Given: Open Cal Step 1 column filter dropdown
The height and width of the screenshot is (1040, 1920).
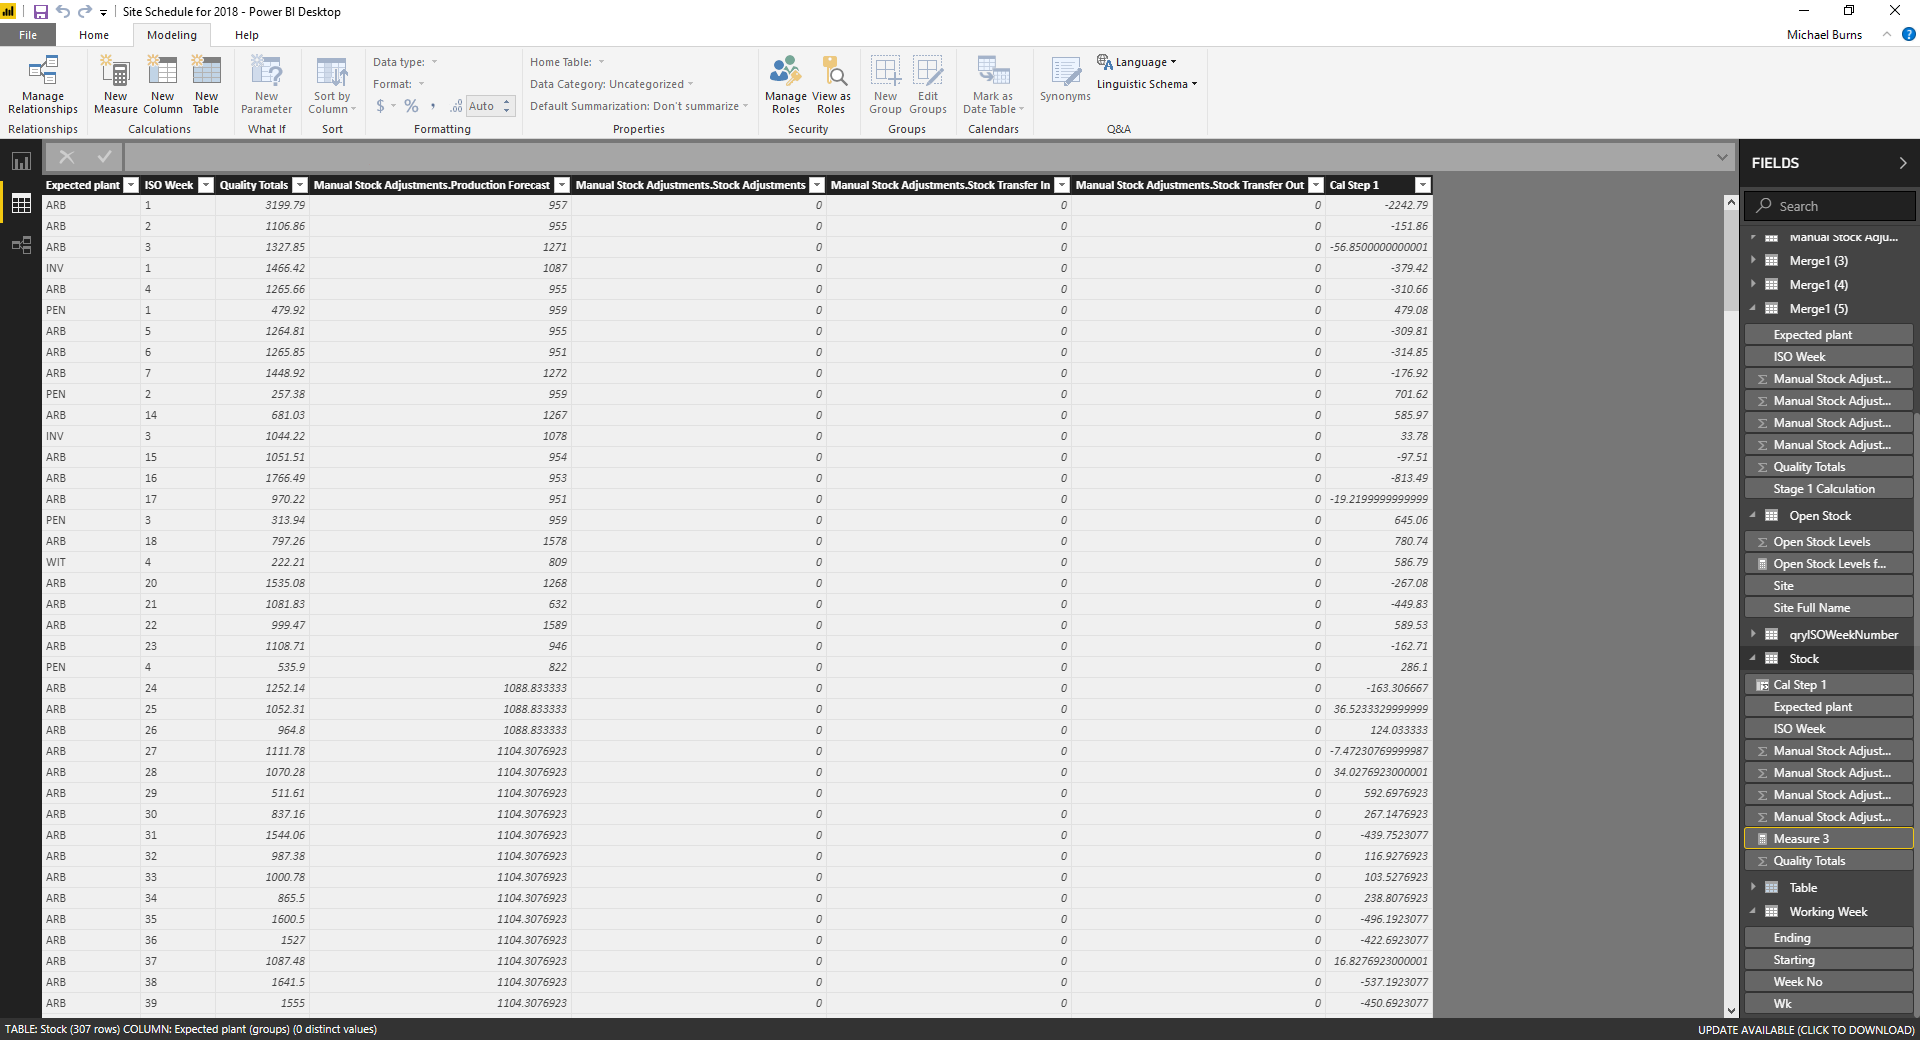Looking at the screenshot, I should 1422,185.
